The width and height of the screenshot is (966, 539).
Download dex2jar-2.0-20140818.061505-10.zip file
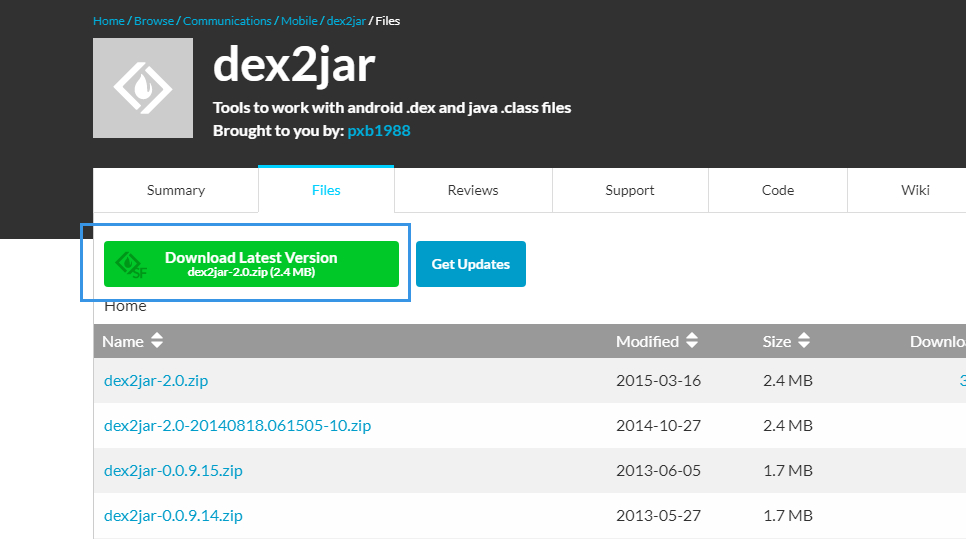237,426
